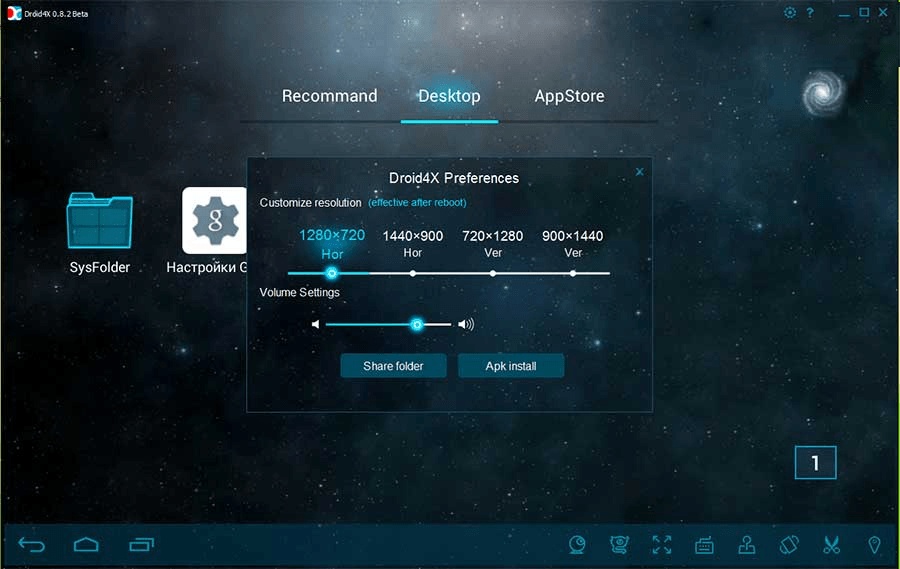Screen dimensions: 900x569
Task: Click the loud speaker icon
Action: pyautogui.click(x=466, y=324)
